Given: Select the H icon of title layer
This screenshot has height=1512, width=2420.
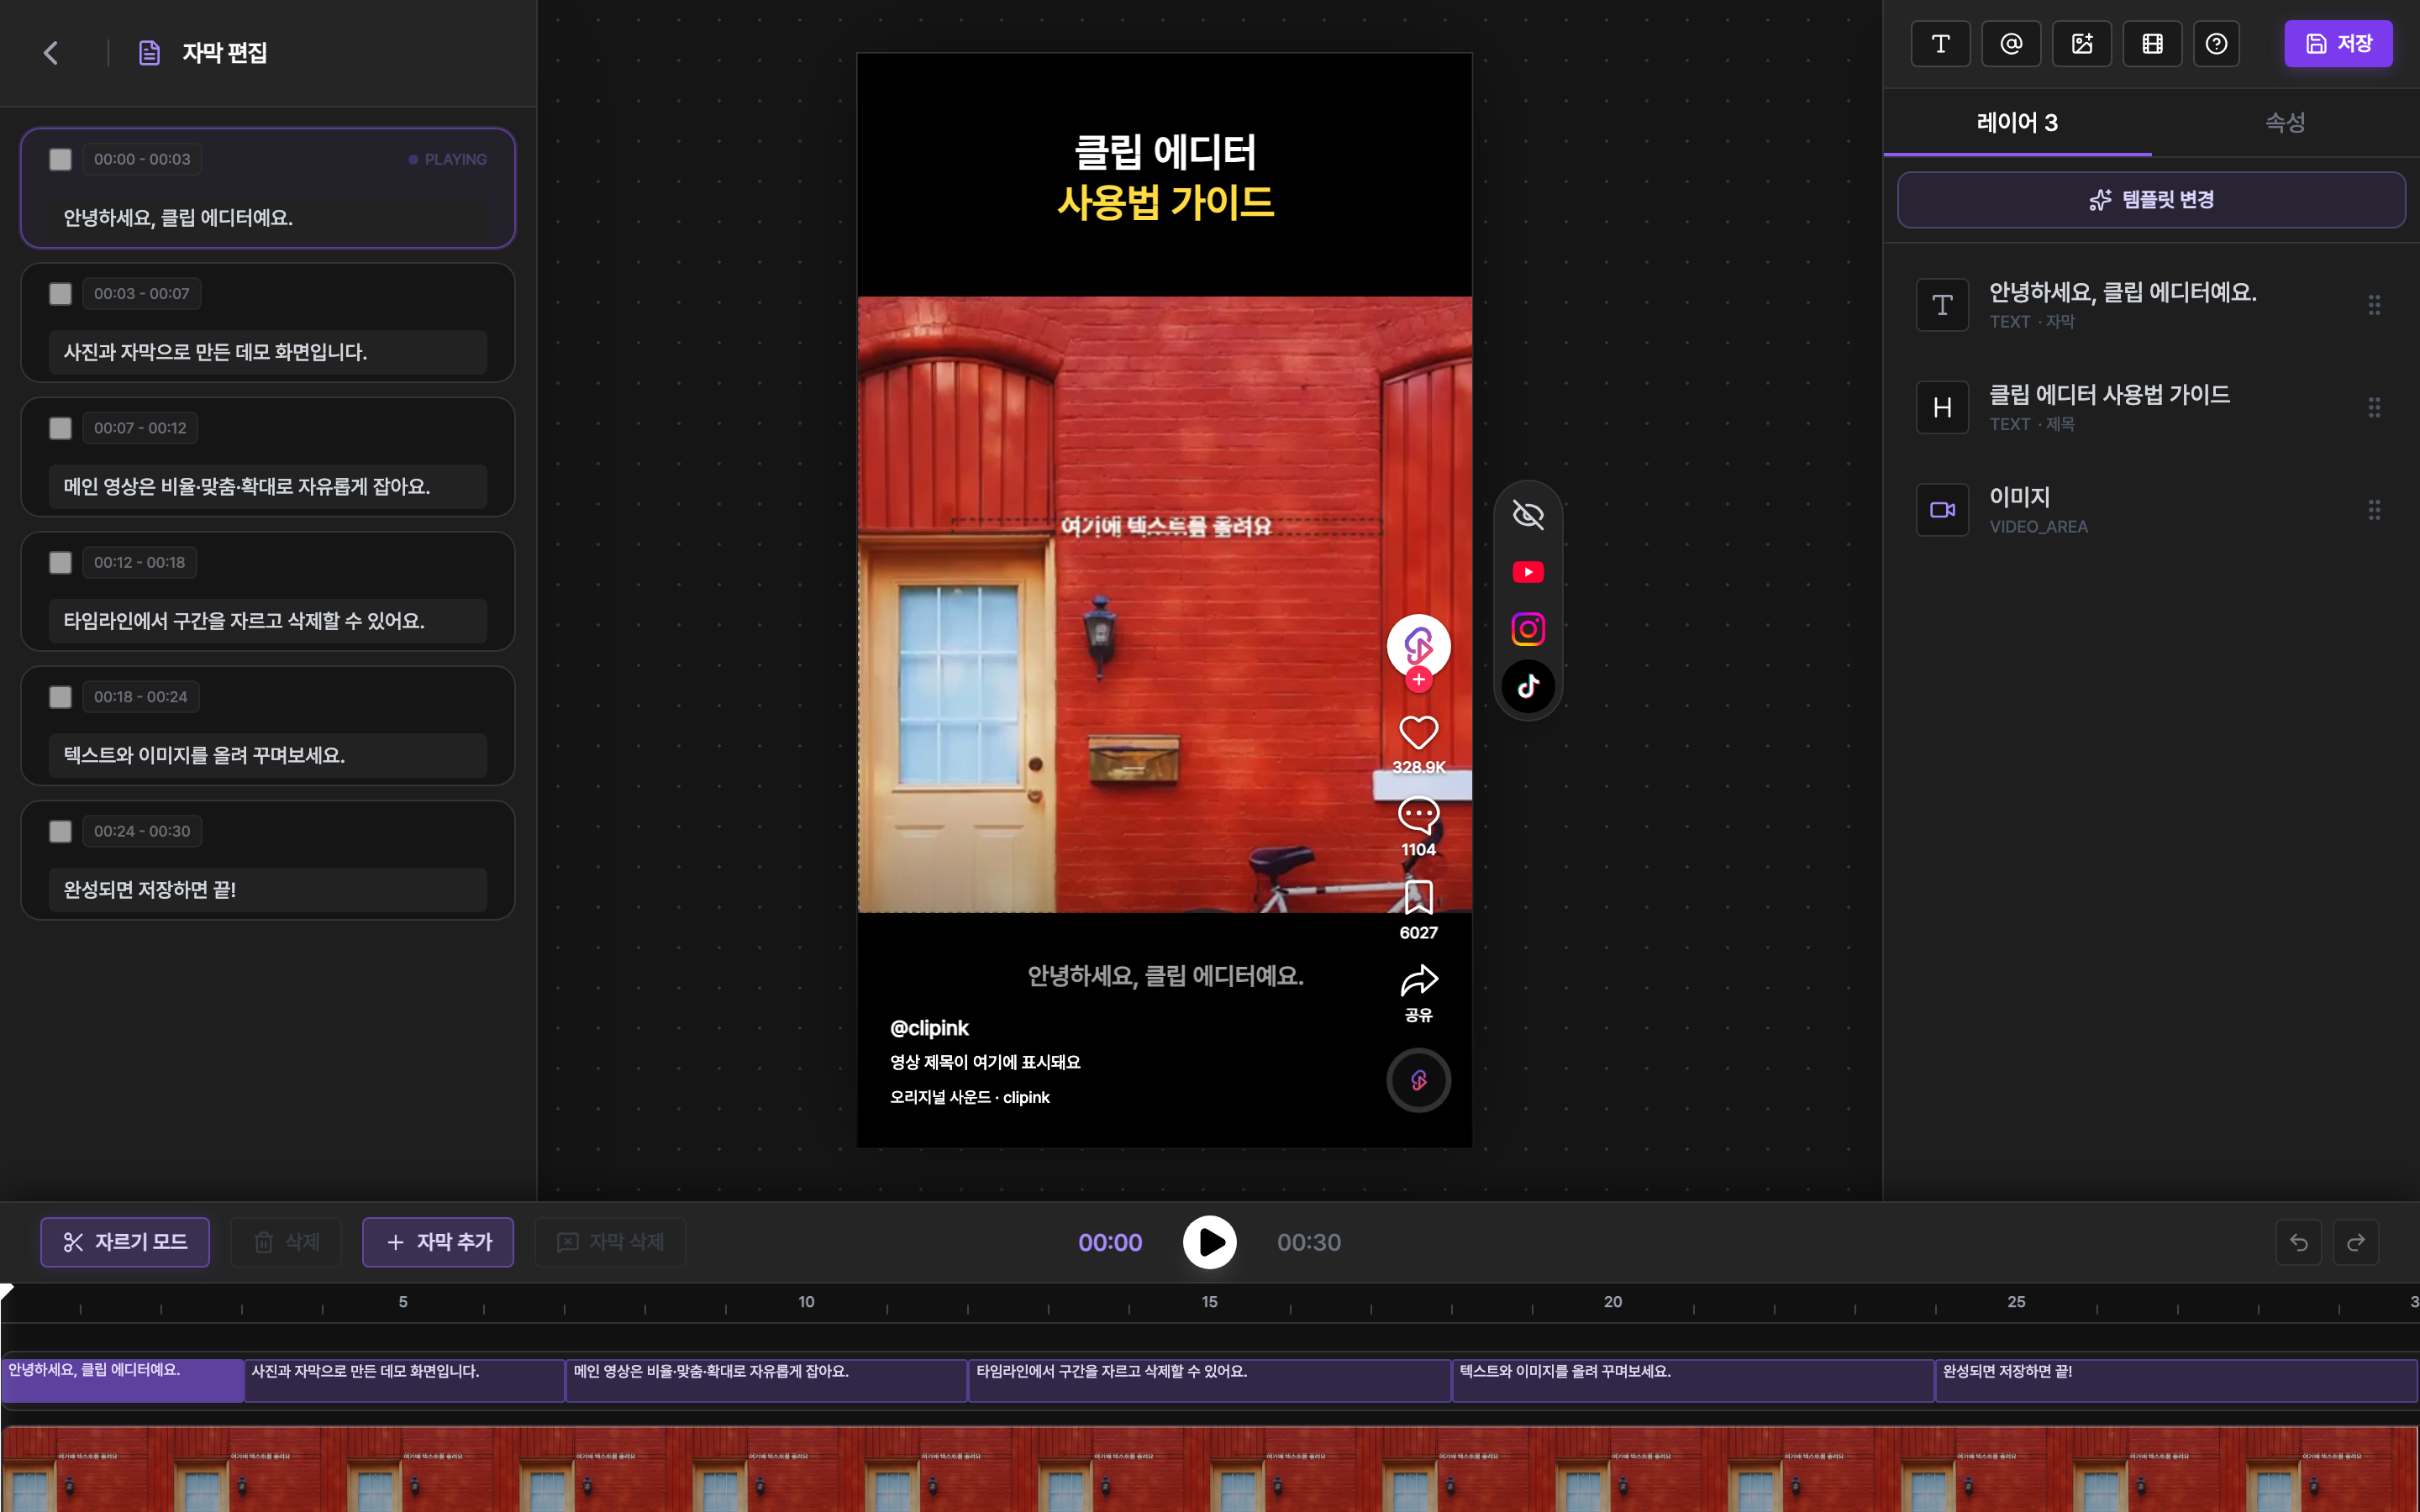Looking at the screenshot, I should (x=1942, y=407).
